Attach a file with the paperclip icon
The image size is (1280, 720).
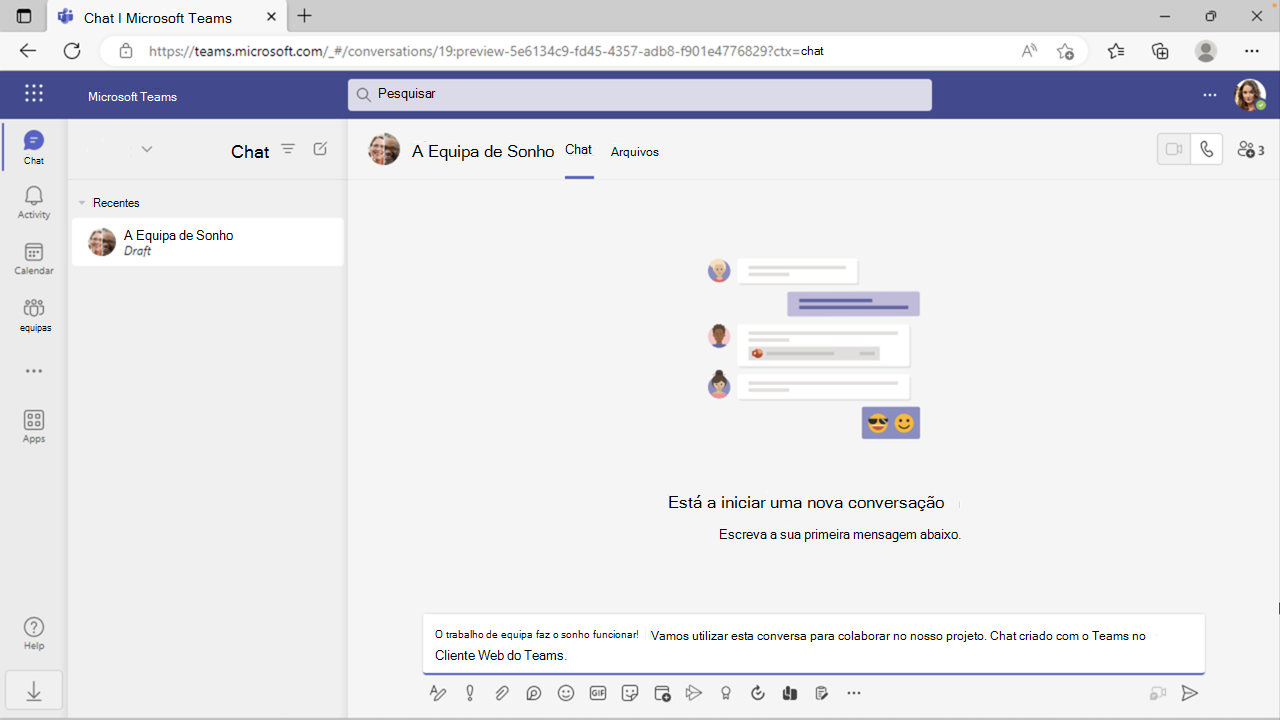coord(502,693)
